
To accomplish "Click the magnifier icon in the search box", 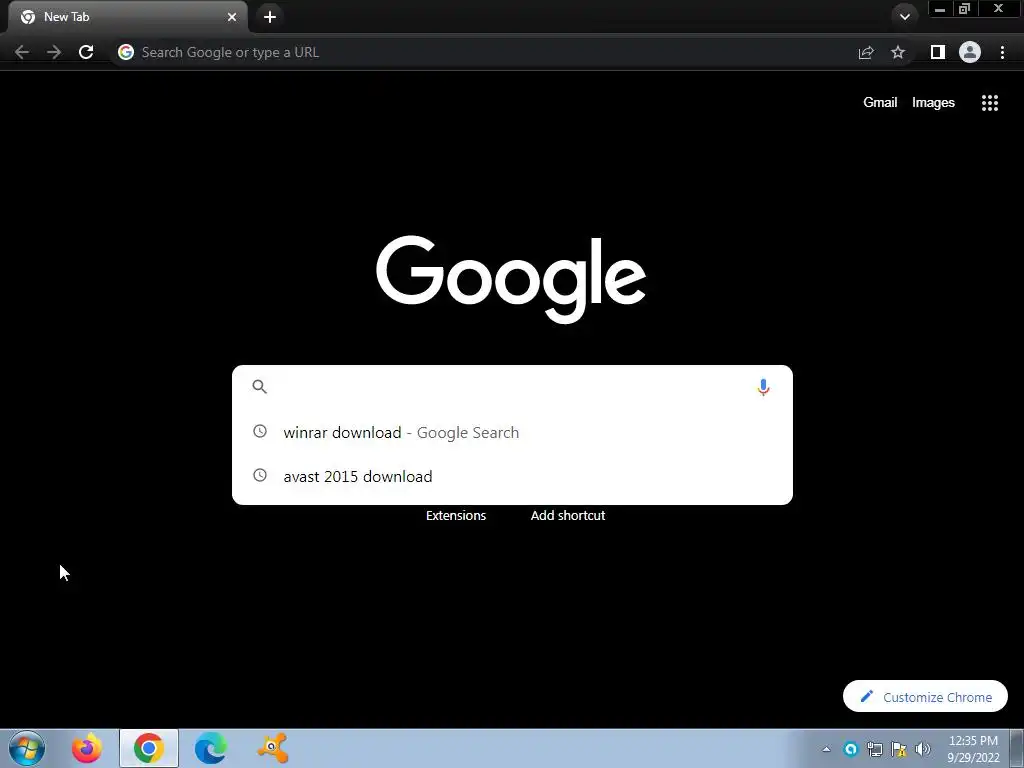I will [259, 387].
